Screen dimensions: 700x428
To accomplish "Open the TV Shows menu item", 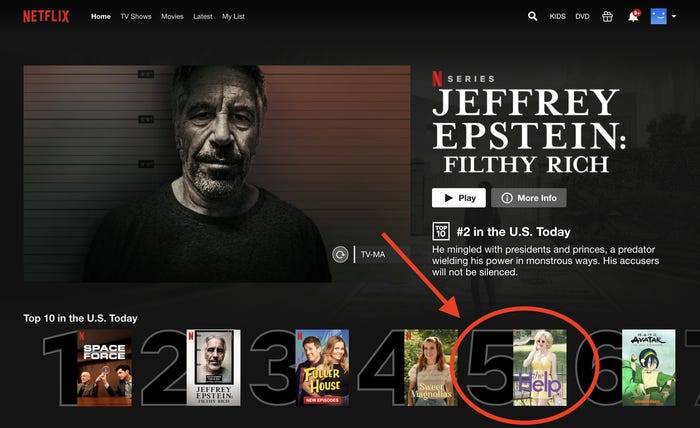I will (136, 17).
